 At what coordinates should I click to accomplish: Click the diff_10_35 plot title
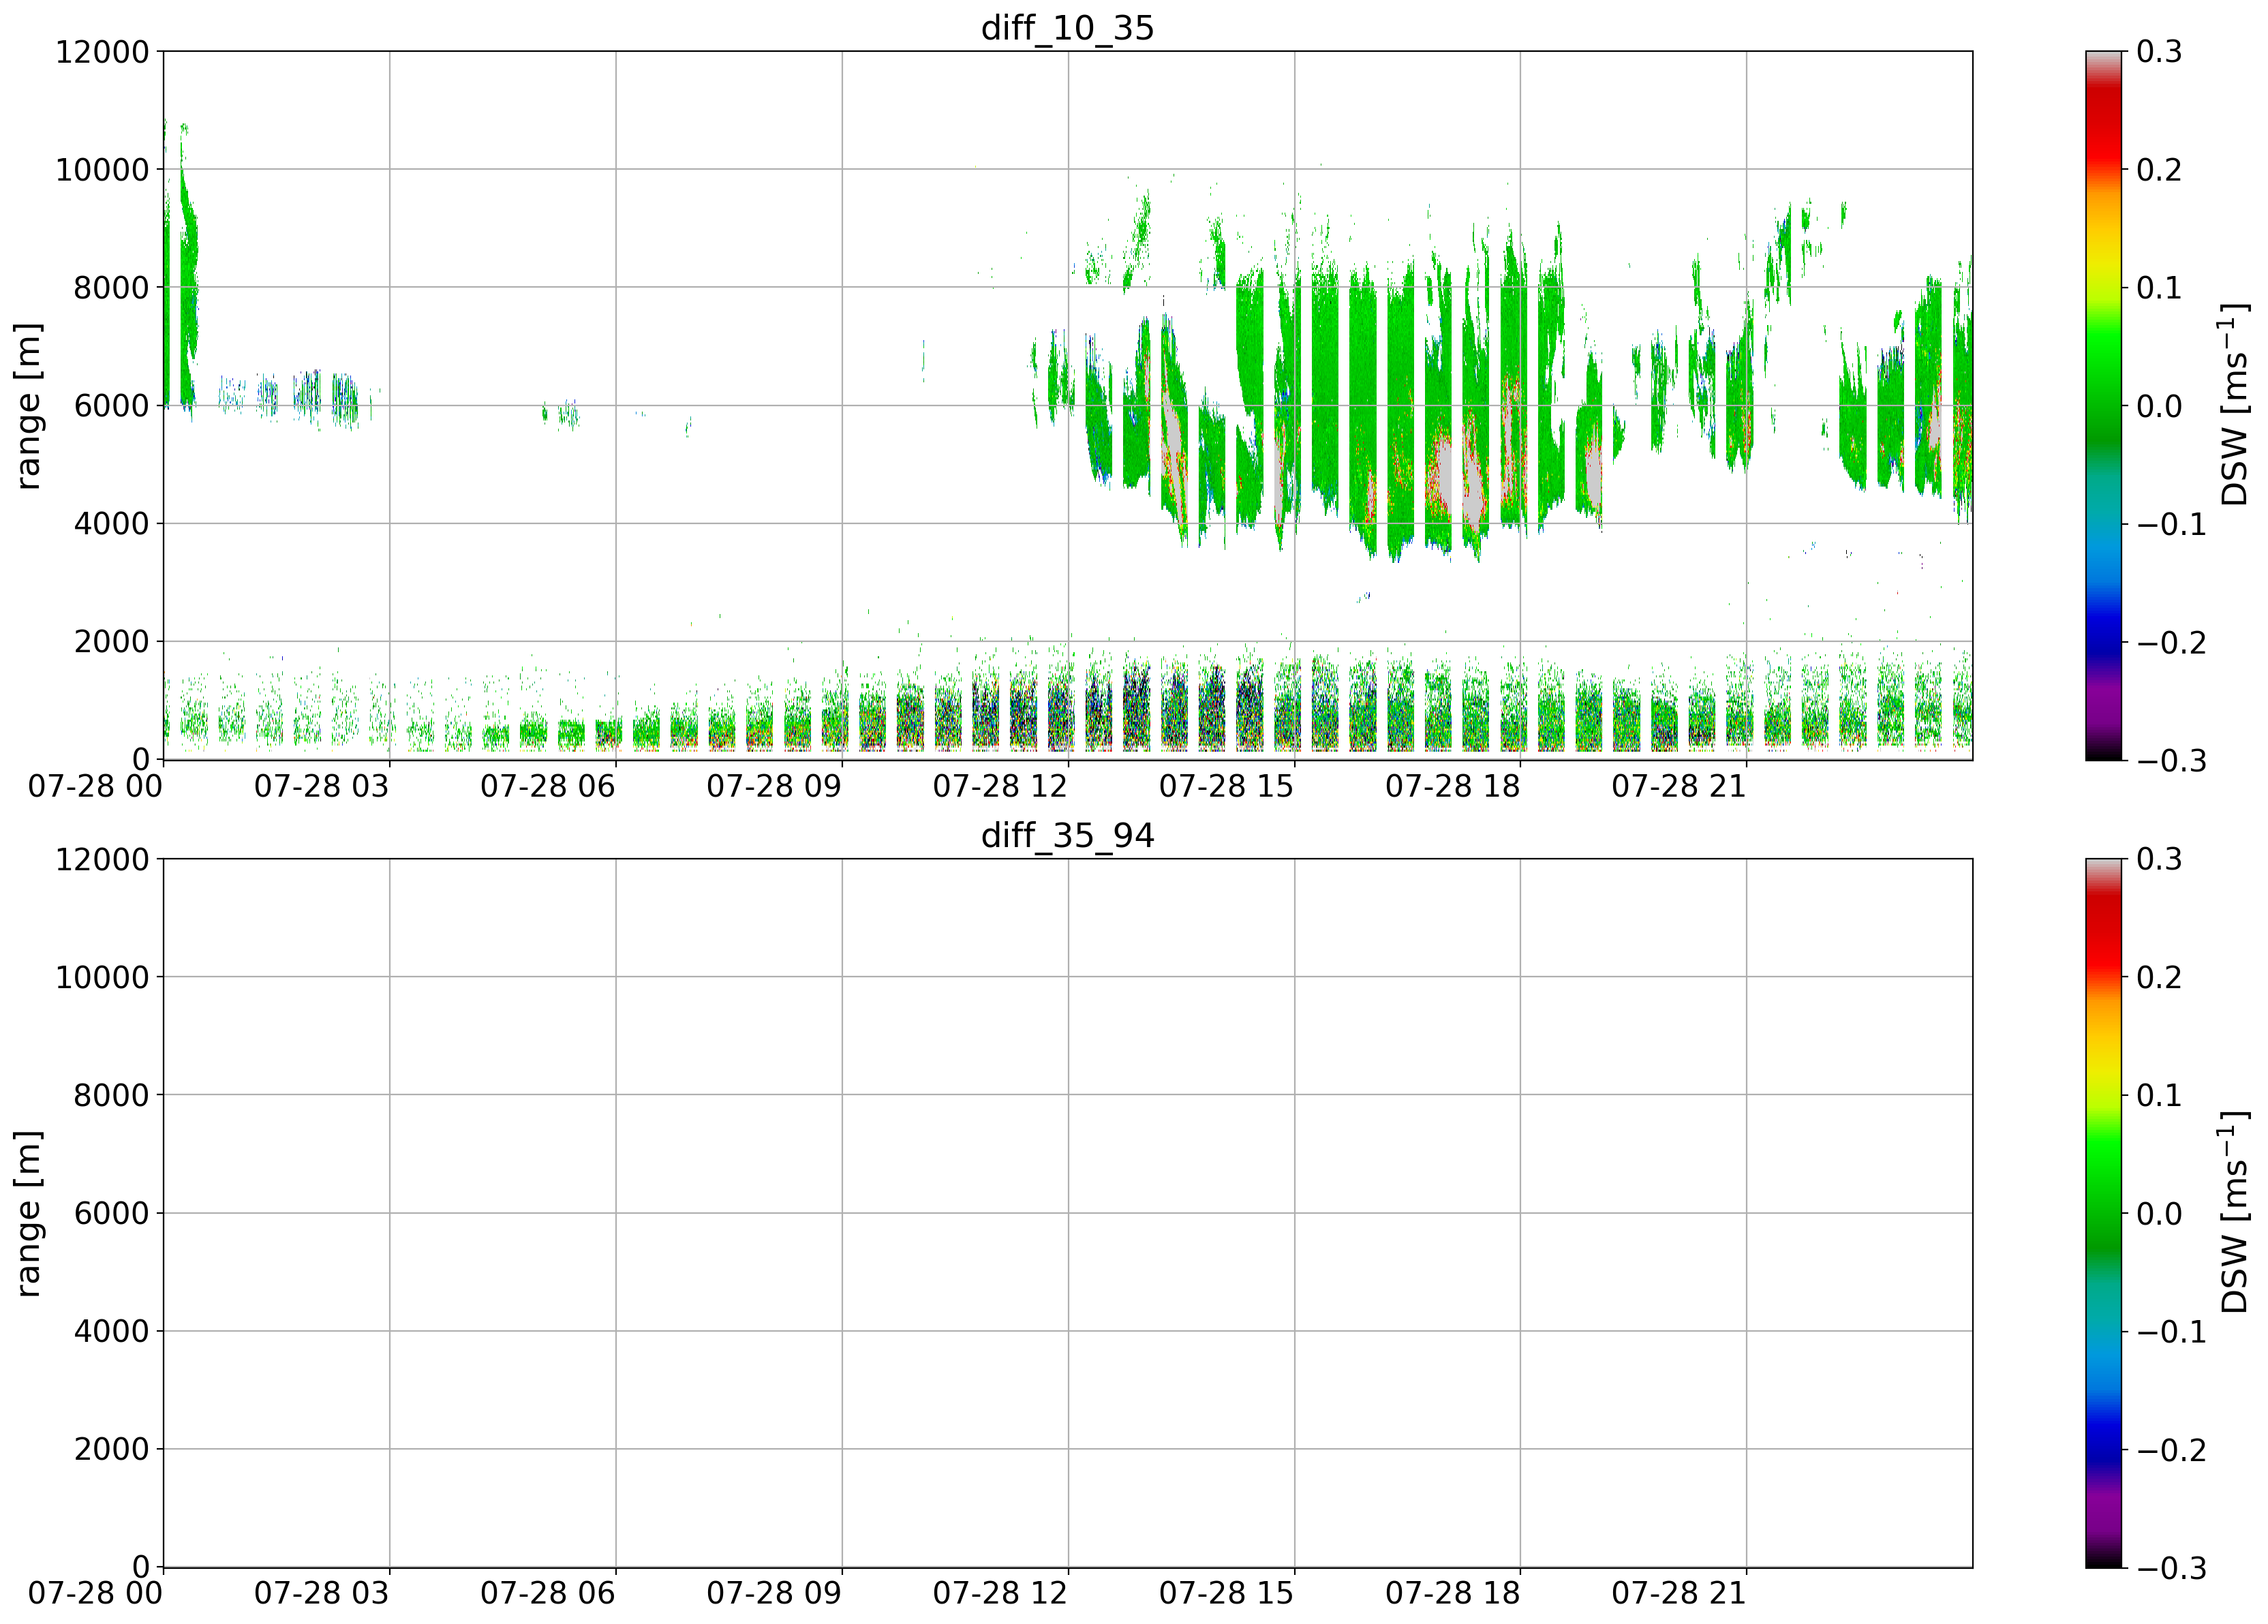1067,27
